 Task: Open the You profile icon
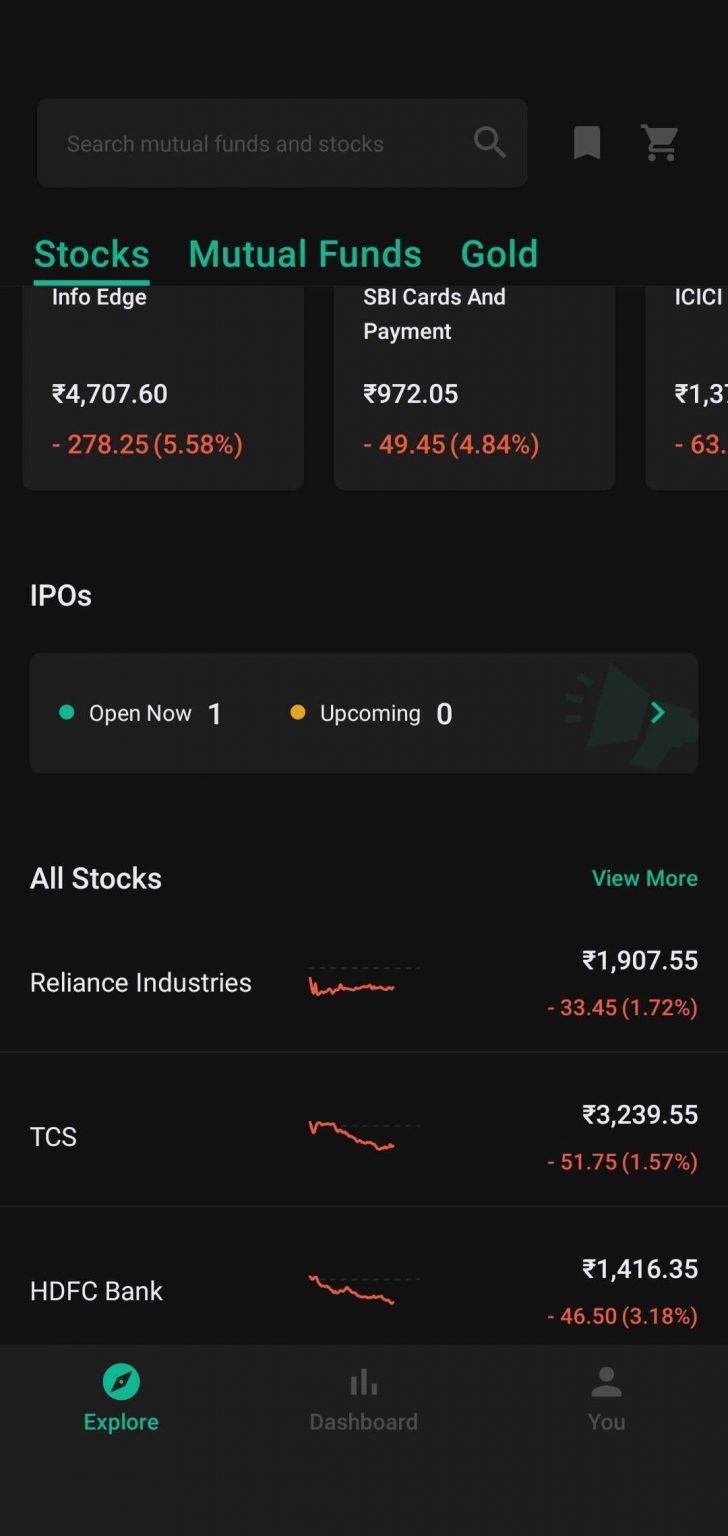tap(606, 1383)
